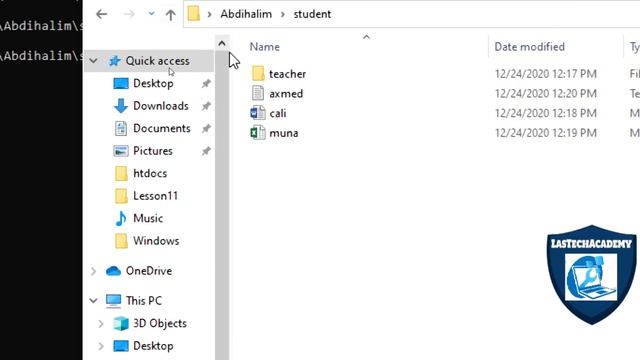Open Downloads in Quick access

coord(161,106)
